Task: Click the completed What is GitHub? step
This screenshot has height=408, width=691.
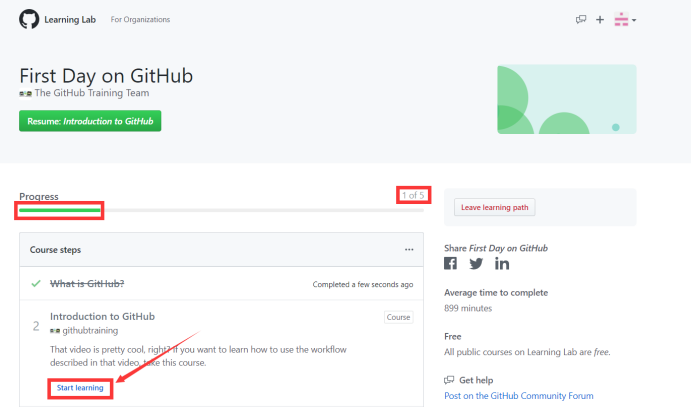Action: (87, 284)
